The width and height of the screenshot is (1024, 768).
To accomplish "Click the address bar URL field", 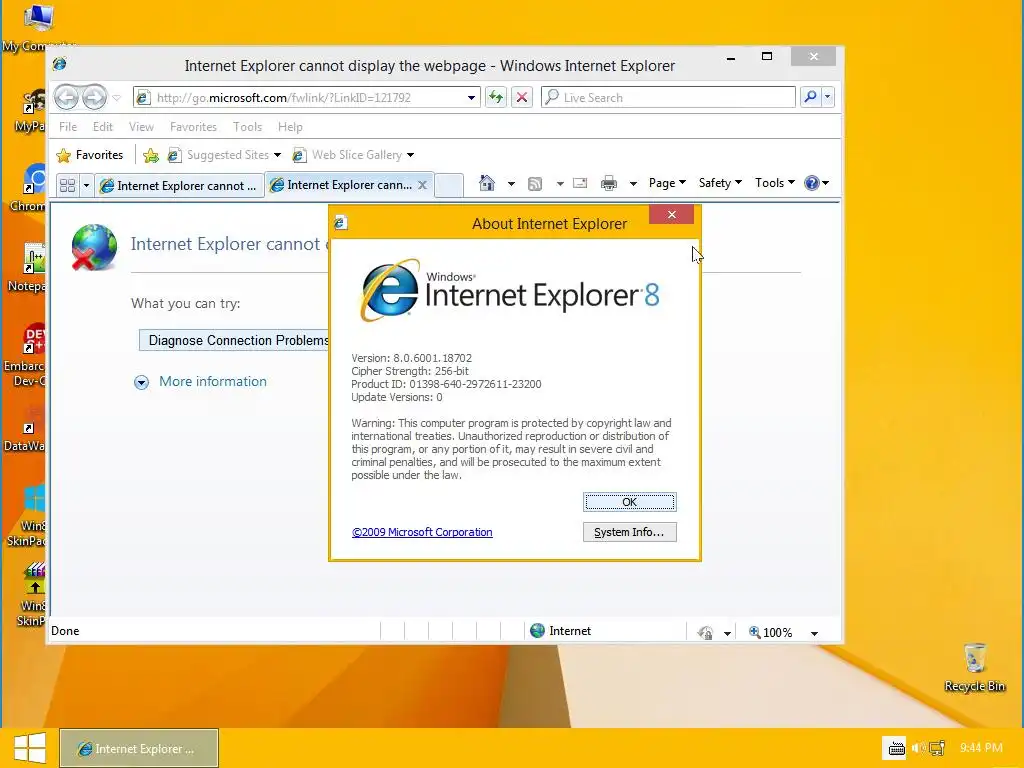I will coord(307,97).
